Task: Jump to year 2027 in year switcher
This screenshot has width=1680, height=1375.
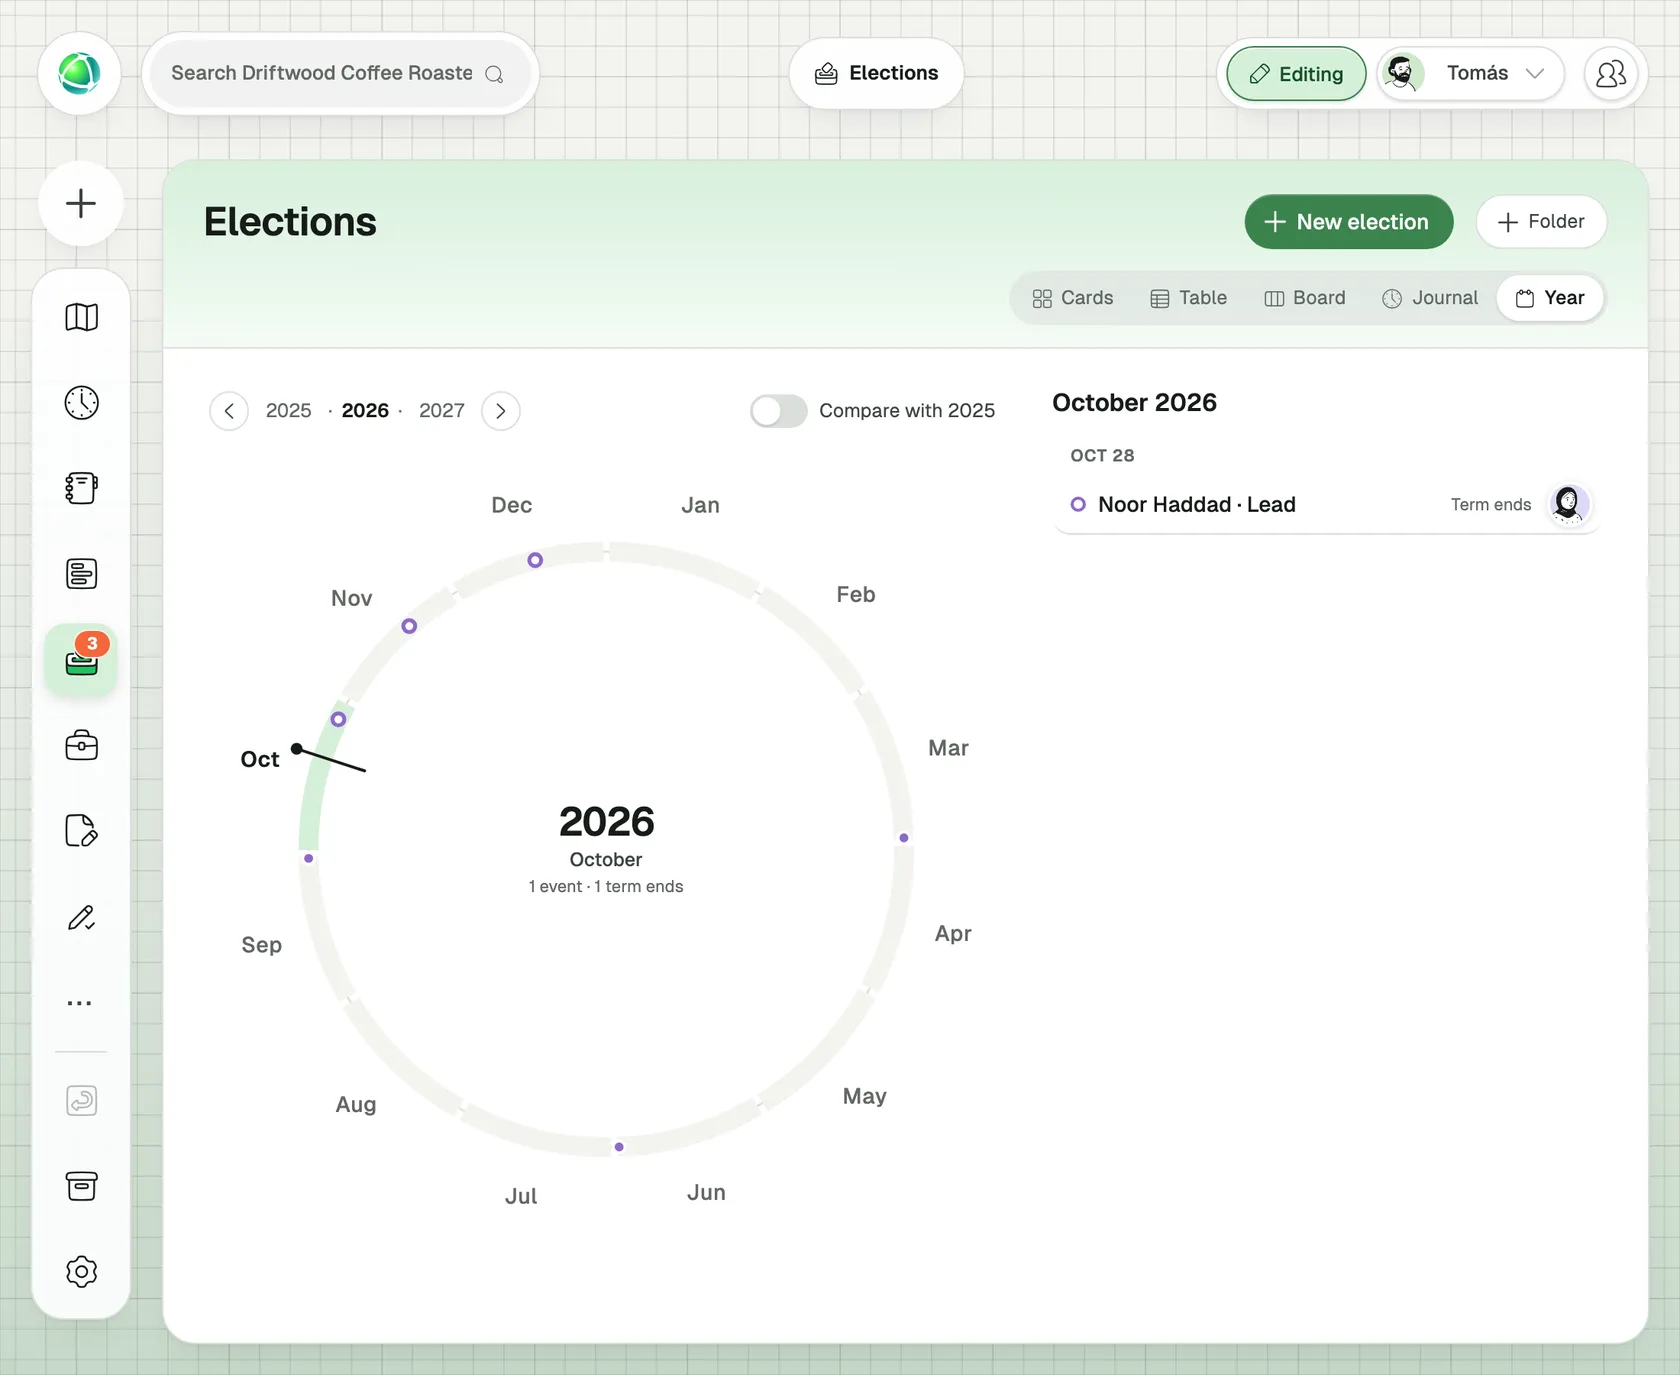Action: click(442, 411)
